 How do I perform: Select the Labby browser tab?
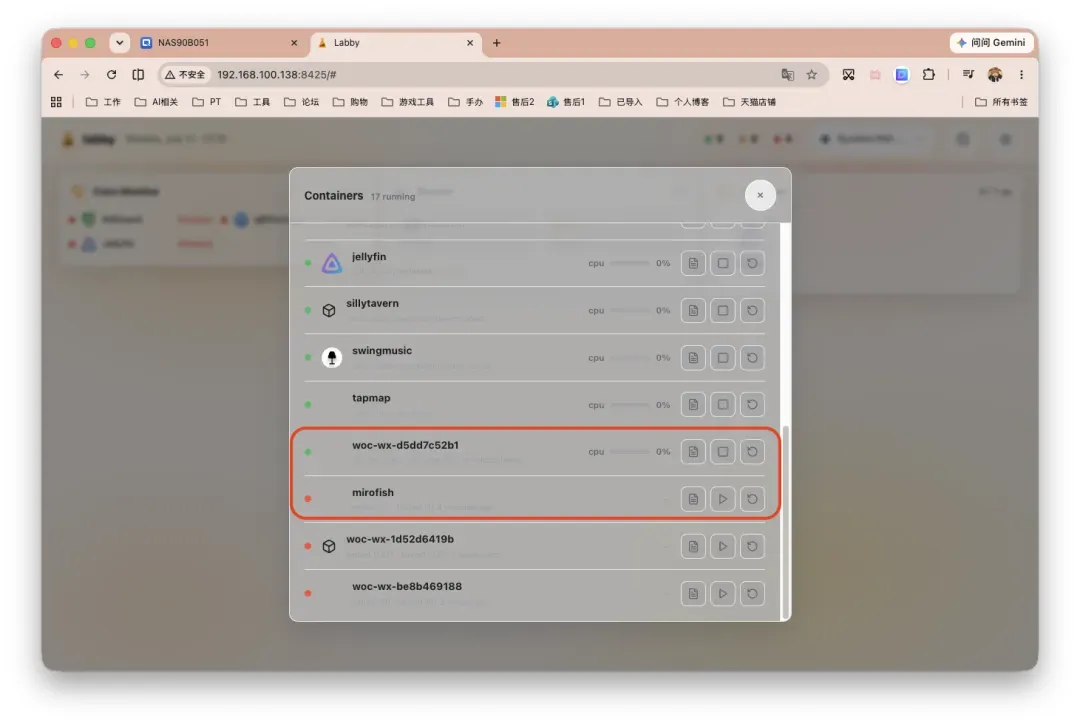[x=396, y=43]
